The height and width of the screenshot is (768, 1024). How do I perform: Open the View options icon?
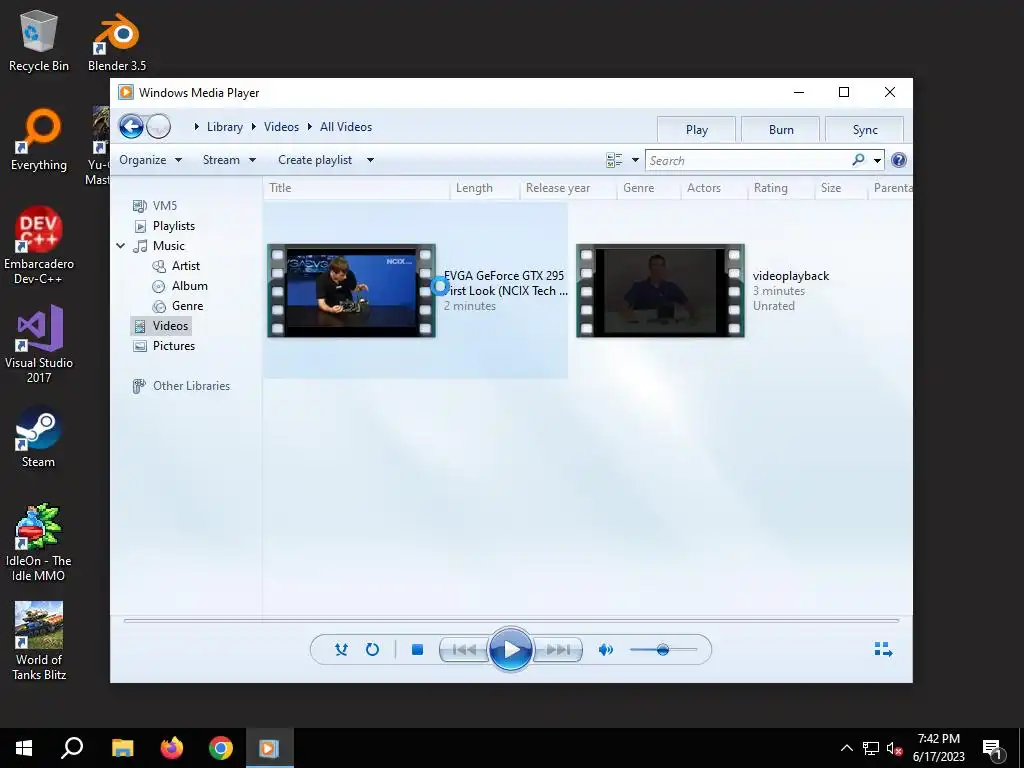coord(614,160)
